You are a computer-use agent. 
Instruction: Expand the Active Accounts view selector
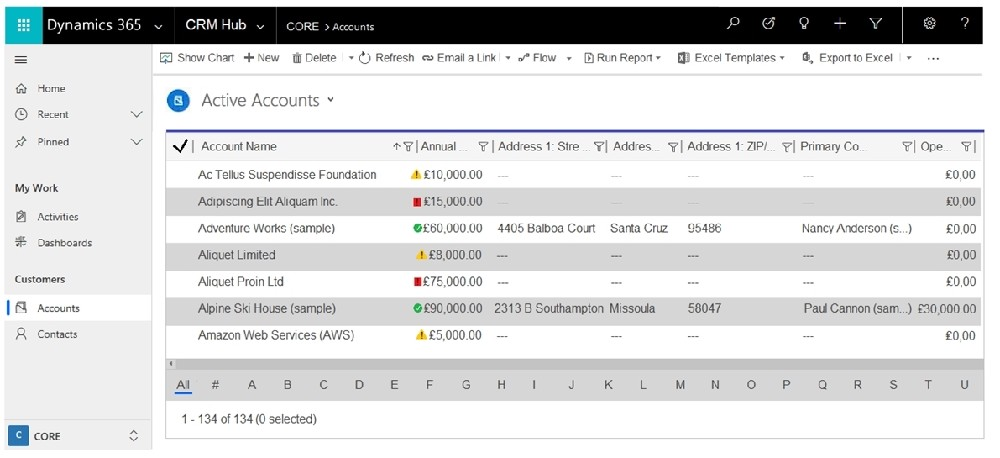click(x=330, y=100)
